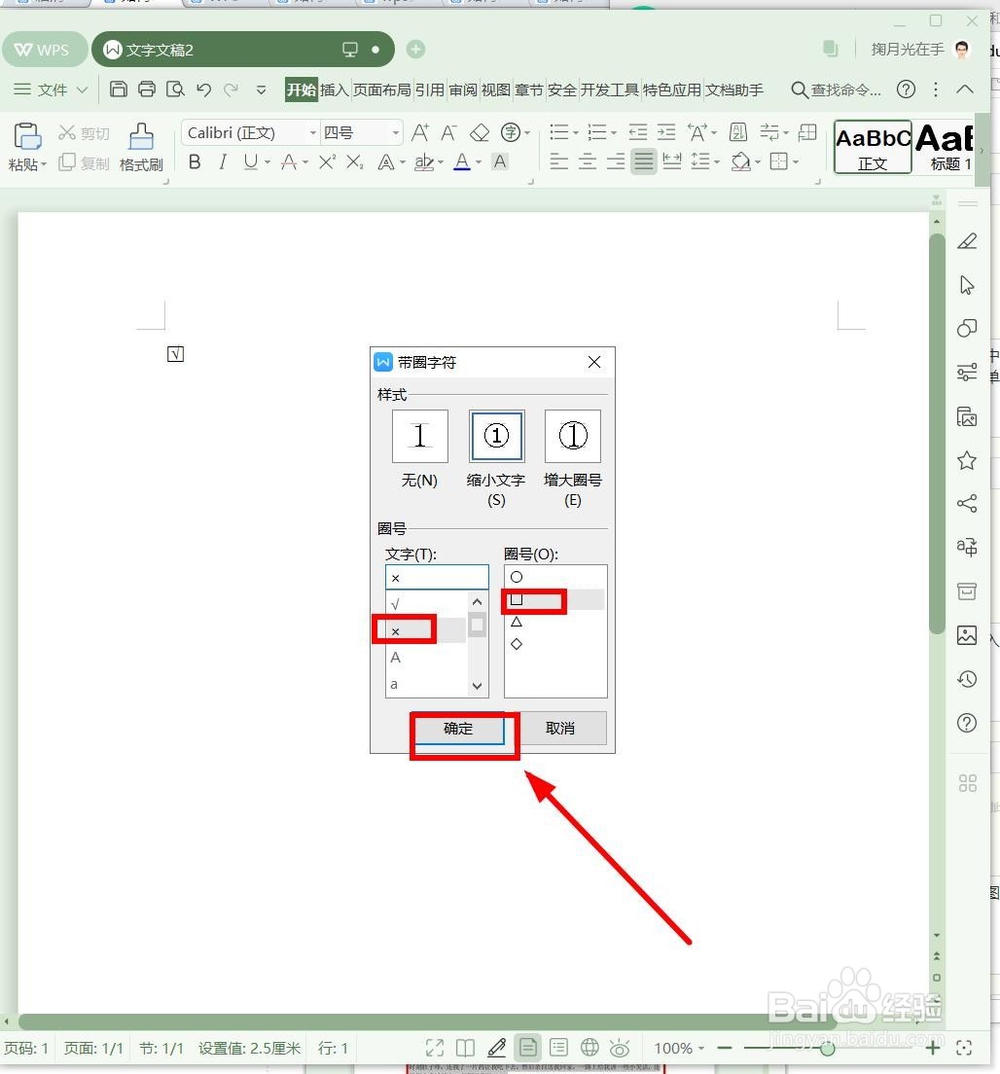Open the quick access toolbar customize arrow
The height and width of the screenshot is (1074, 1000).
coord(261,90)
